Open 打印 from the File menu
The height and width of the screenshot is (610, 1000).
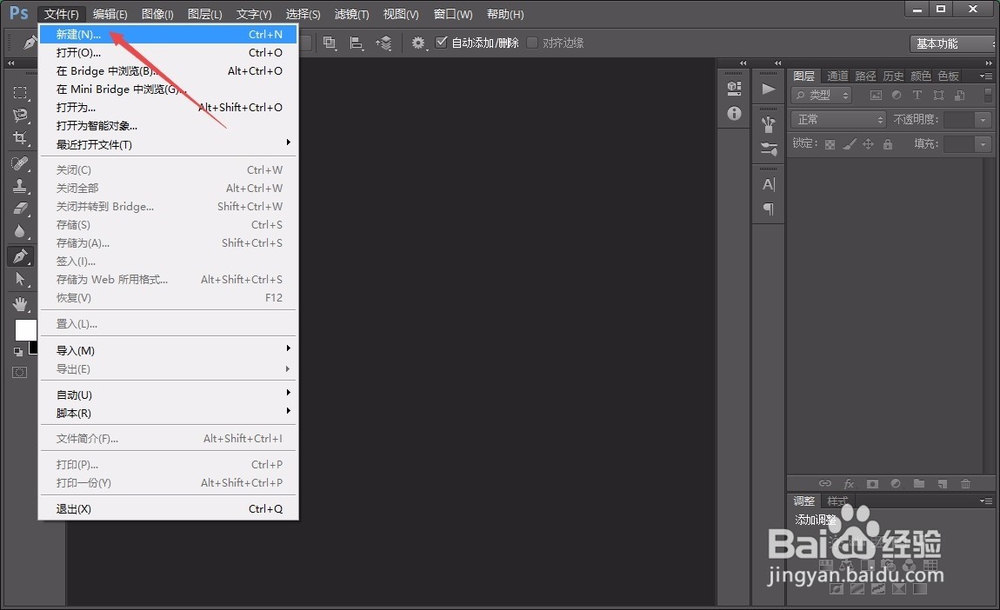coord(75,464)
